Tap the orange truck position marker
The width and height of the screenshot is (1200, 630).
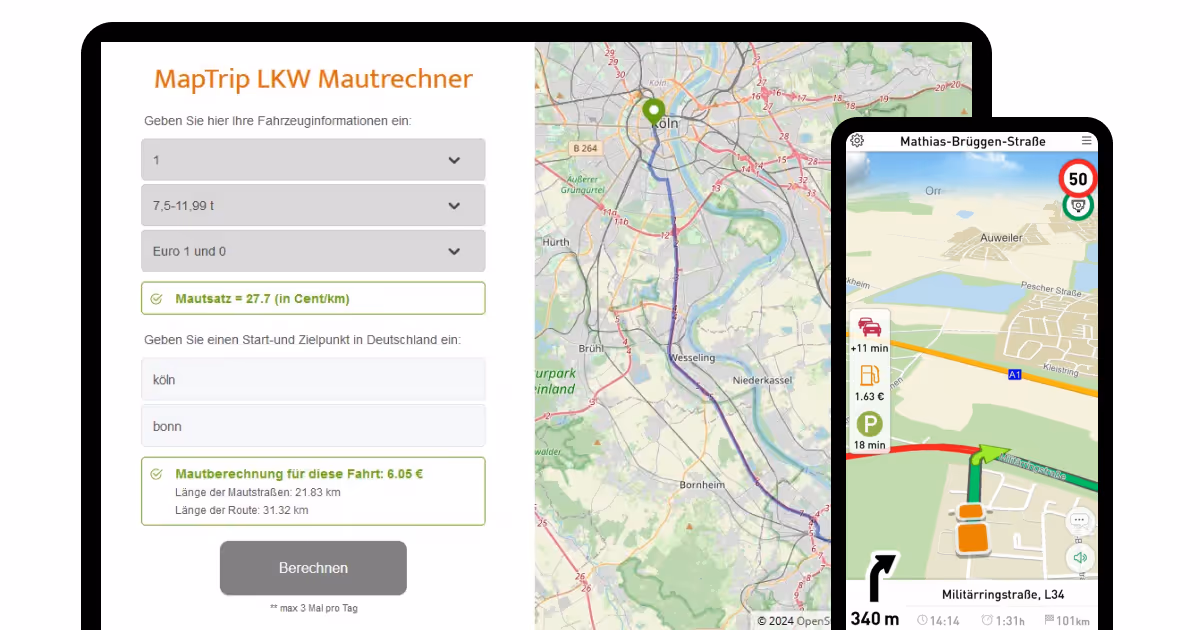(972, 529)
